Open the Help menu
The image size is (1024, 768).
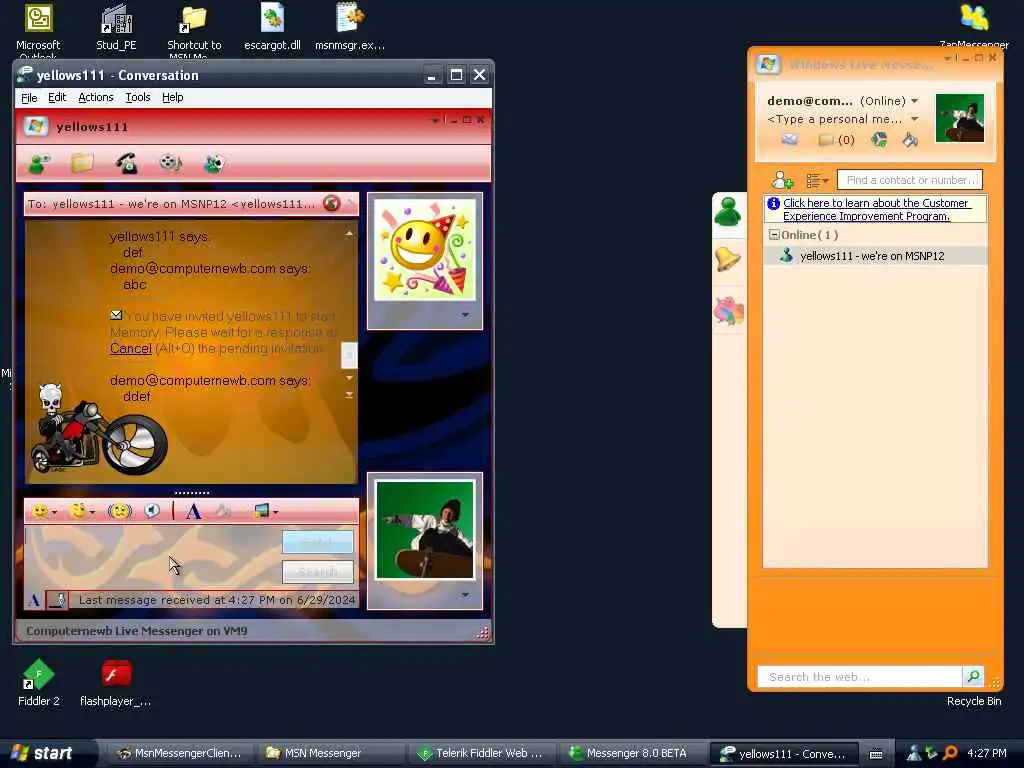pos(172,97)
